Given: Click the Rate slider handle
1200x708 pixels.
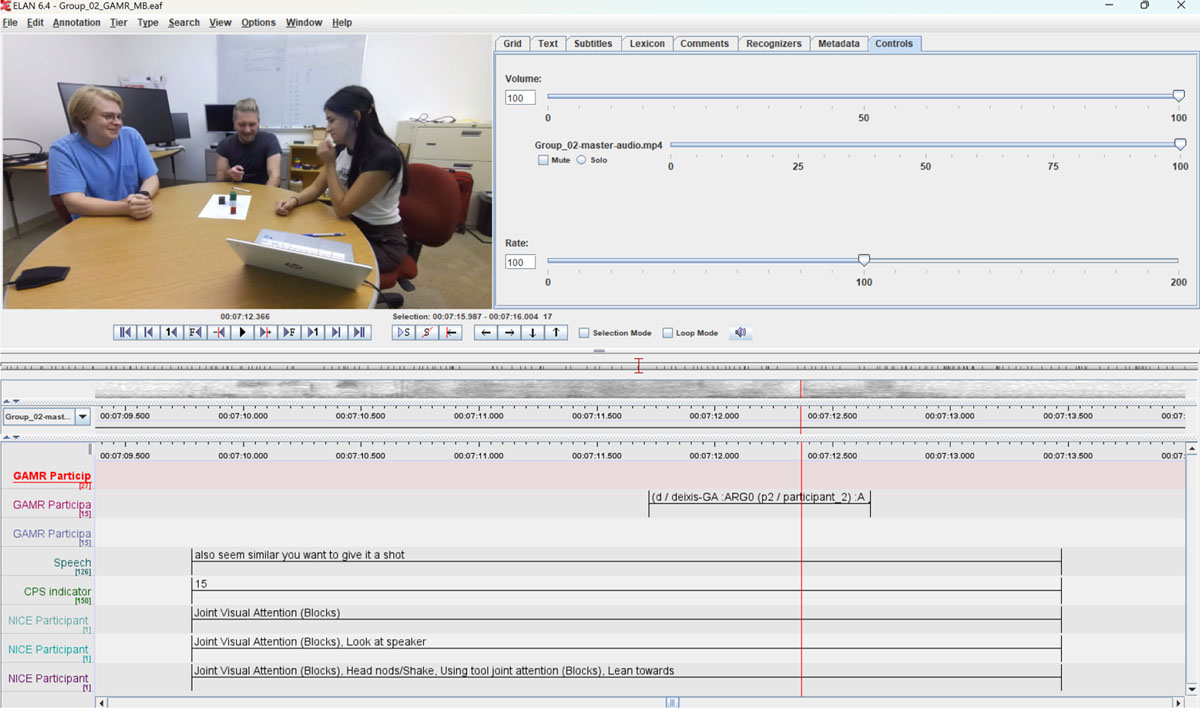Looking at the screenshot, I should pyautogui.click(x=864, y=260).
